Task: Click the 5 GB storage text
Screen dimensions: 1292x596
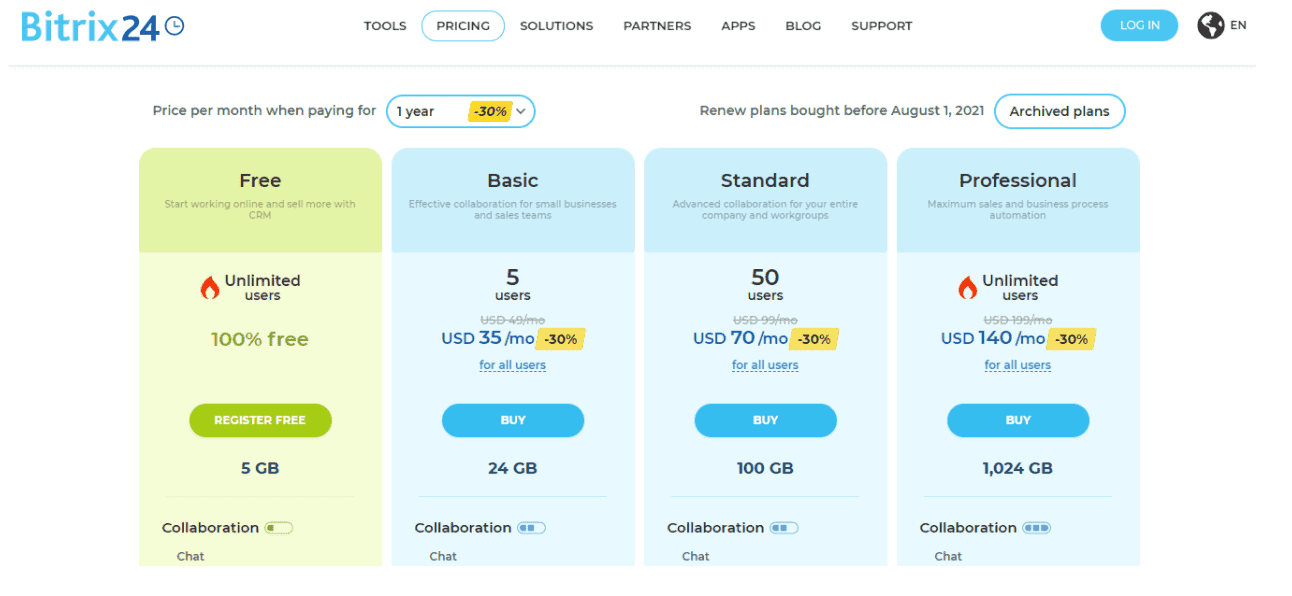Action: pyautogui.click(x=260, y=468)
